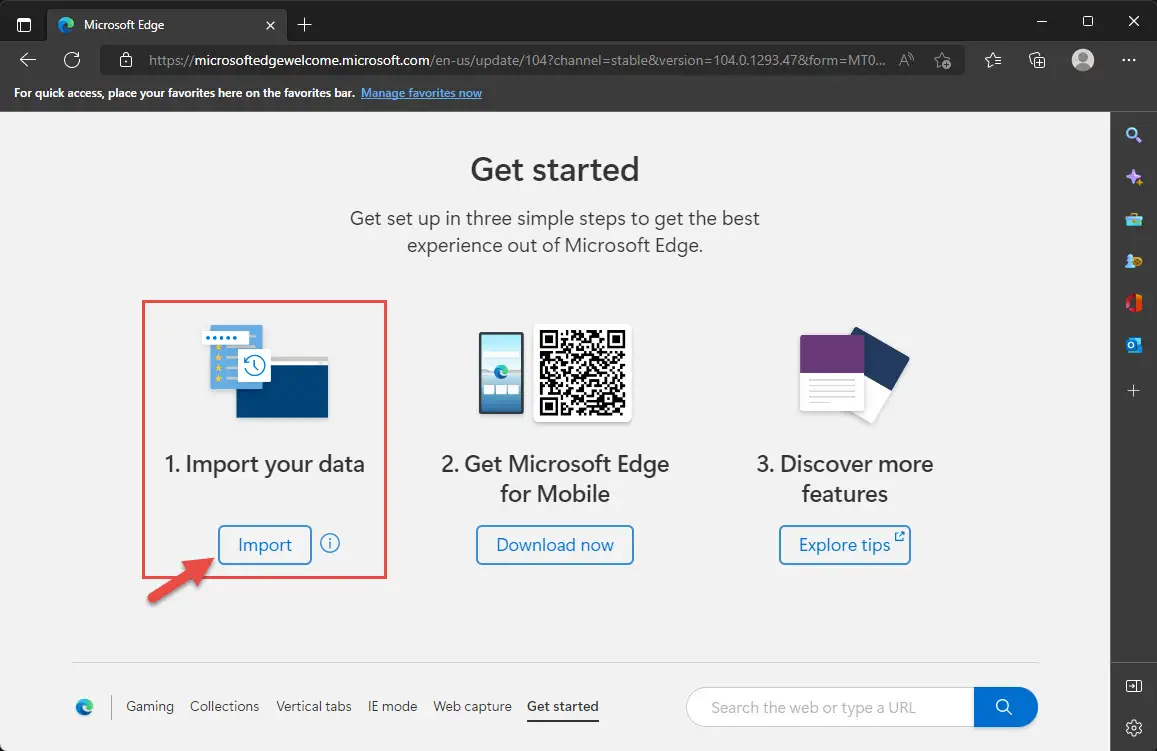Click the Import button
The image size is (1157, 751).
[x=265, y=545]
